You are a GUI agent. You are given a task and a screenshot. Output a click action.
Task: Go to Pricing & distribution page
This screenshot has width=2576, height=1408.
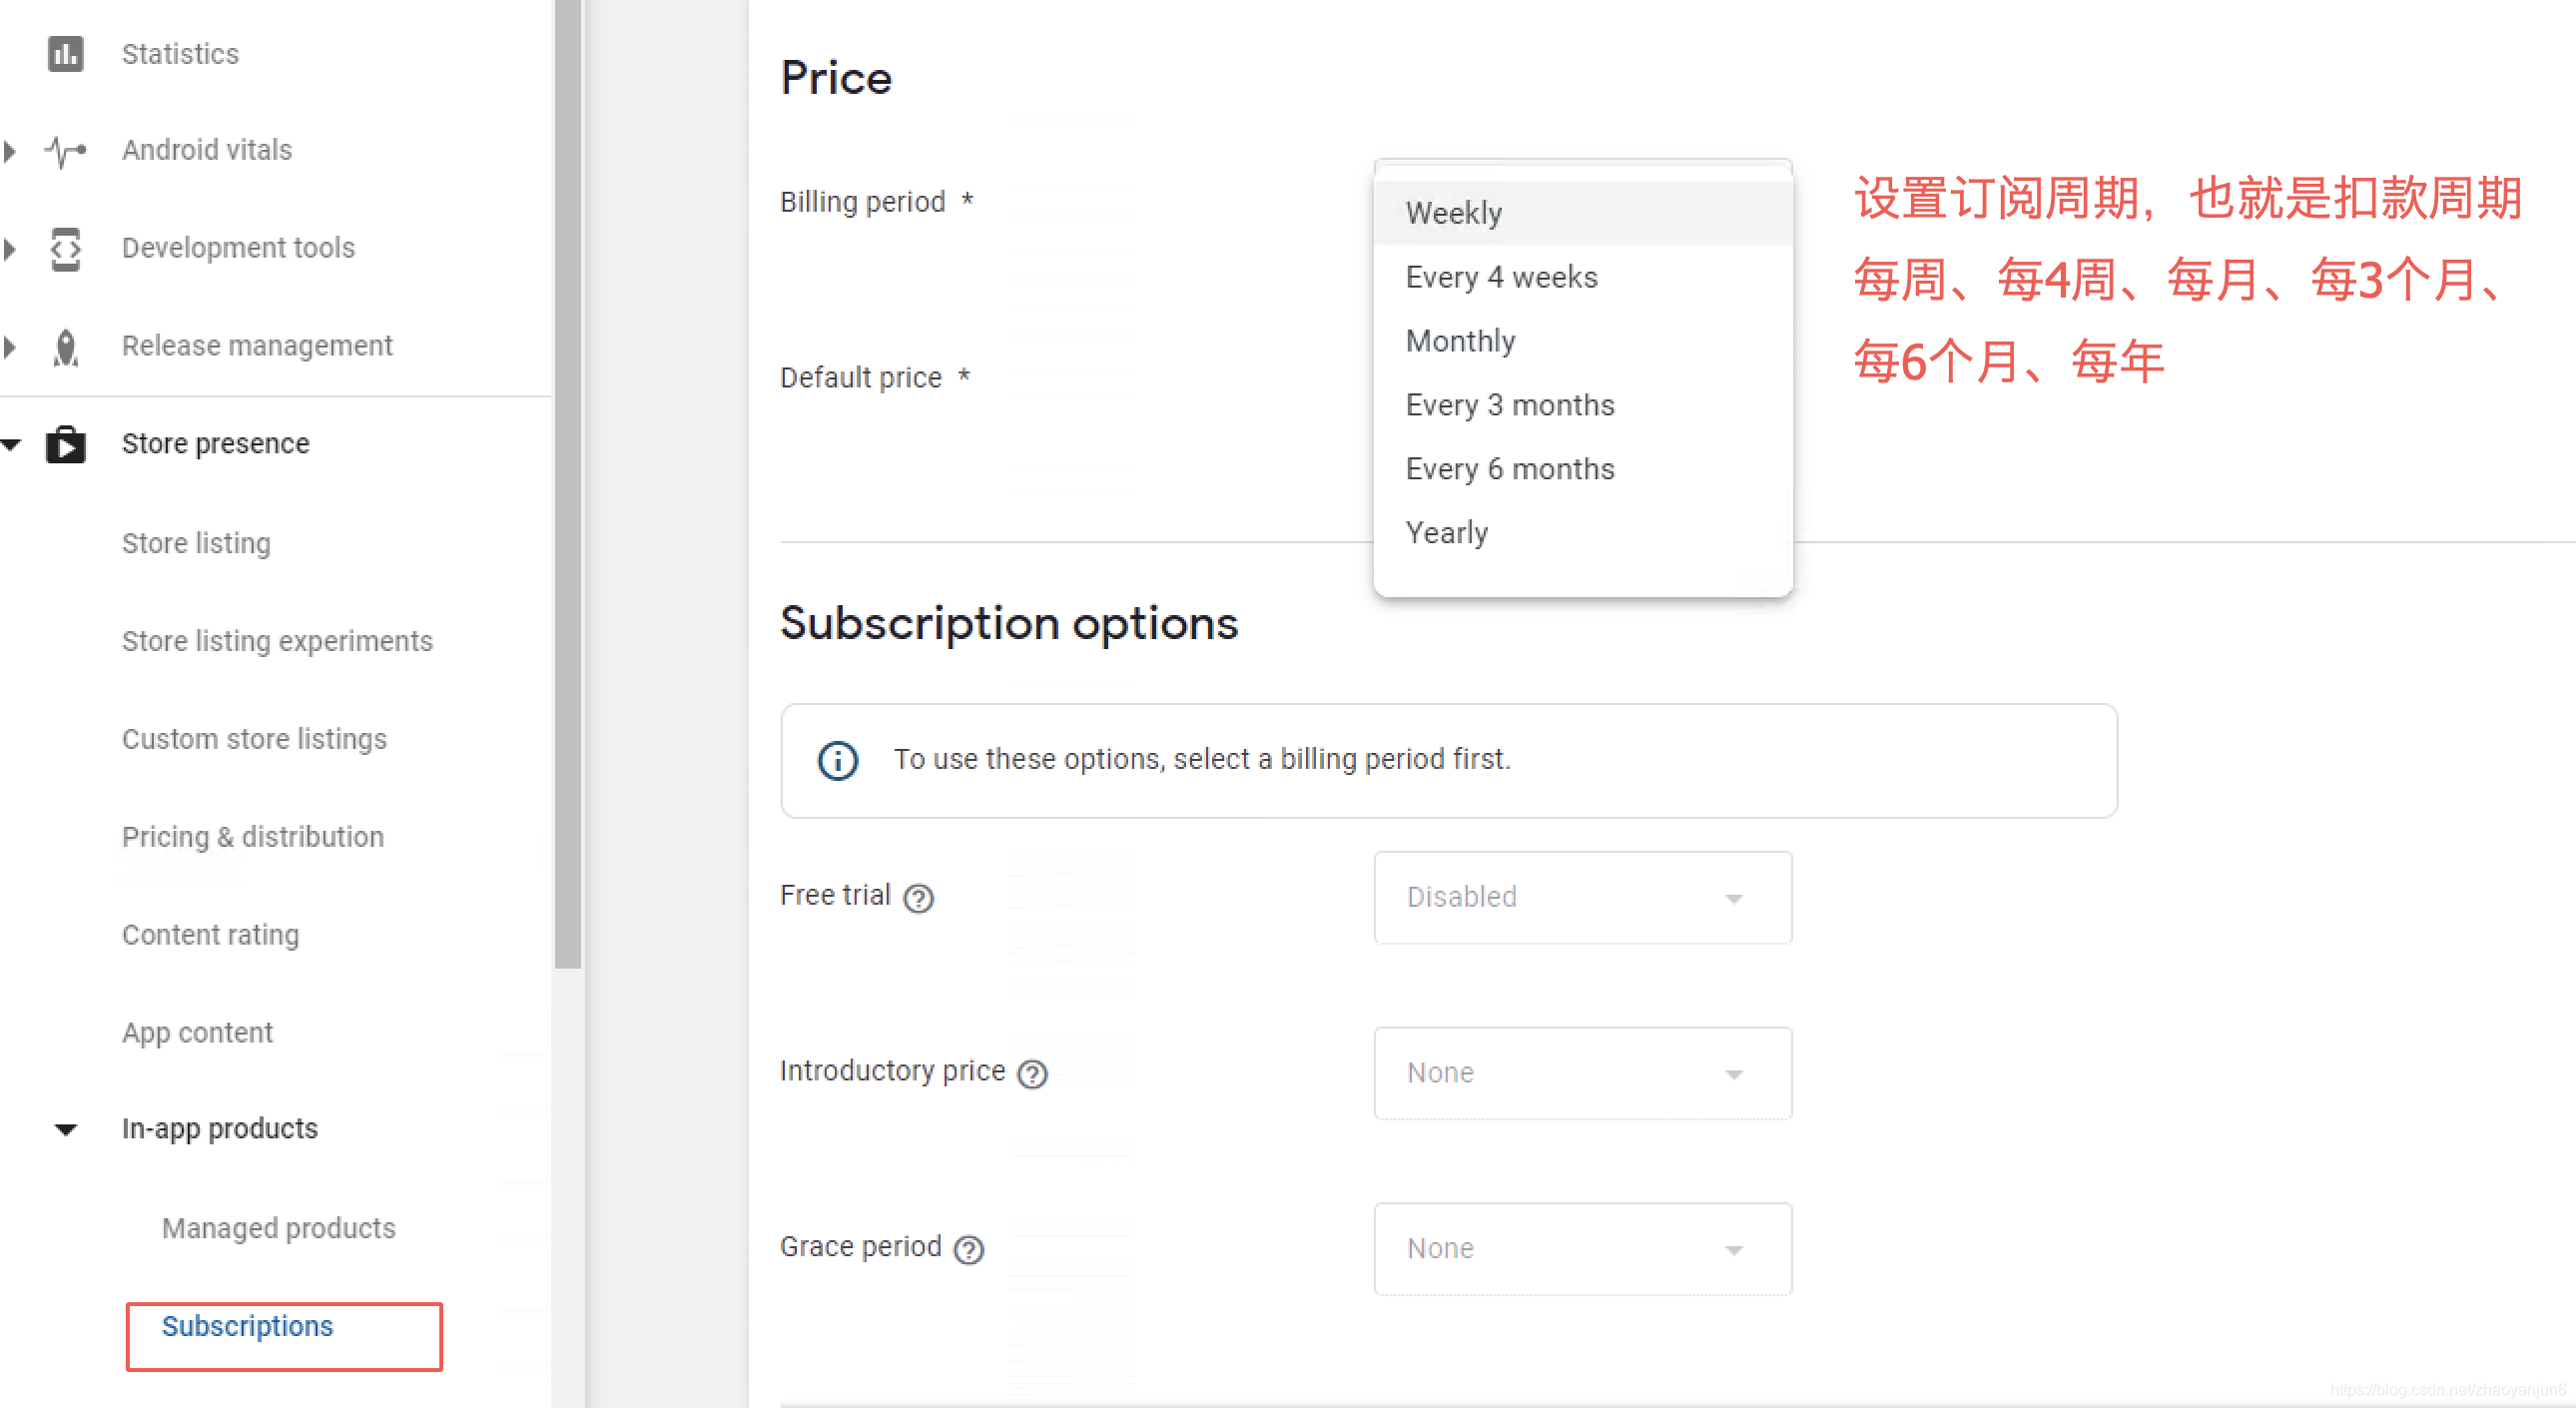tap(252, 837)
